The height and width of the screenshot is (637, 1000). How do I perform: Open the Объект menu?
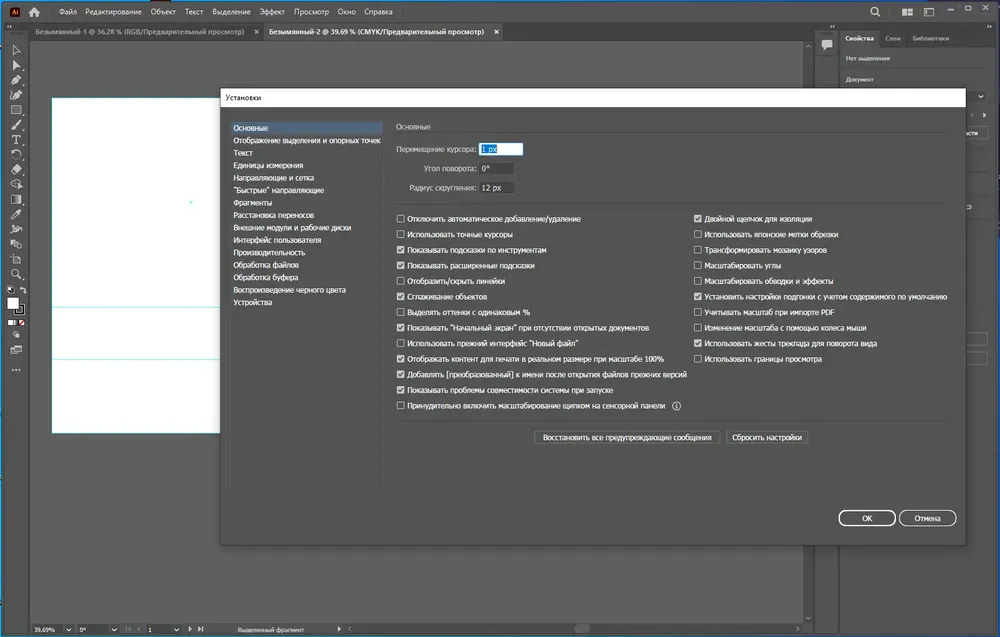(x=163, y=11)
